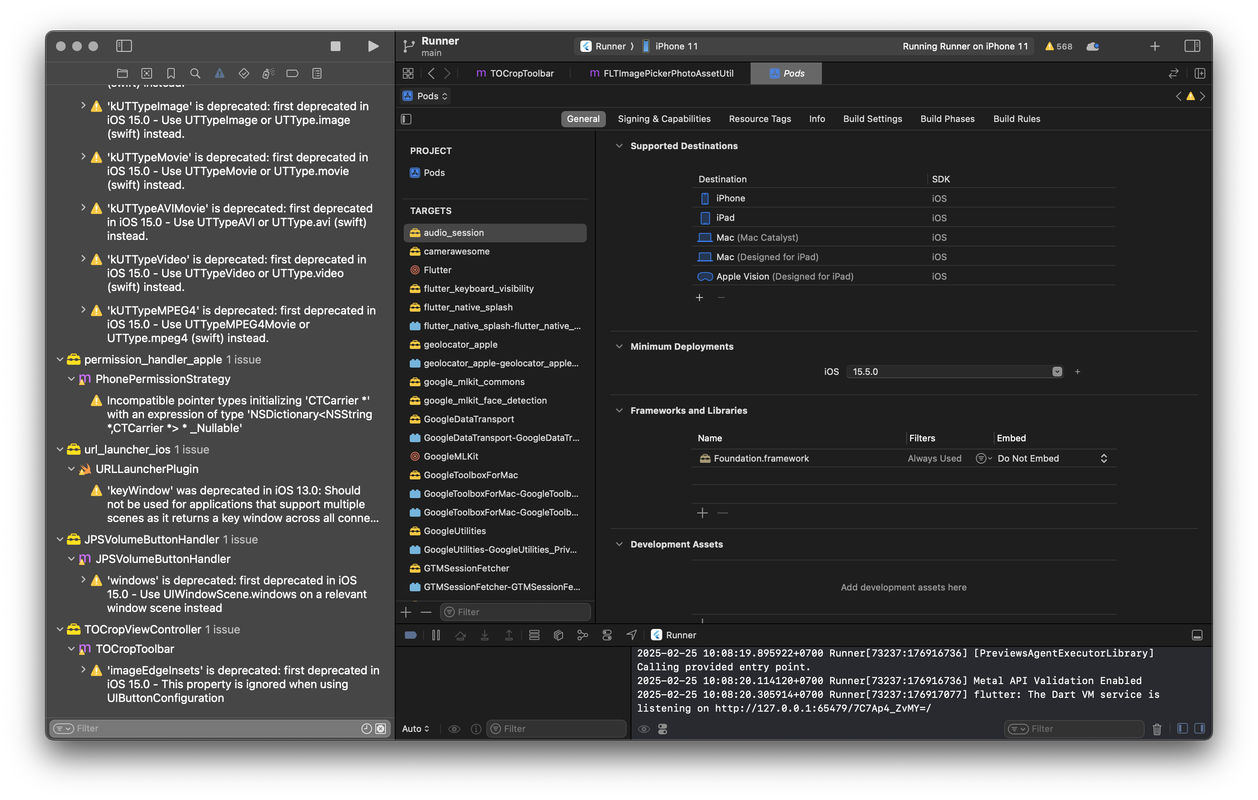Toggle the variables view pane
Screen dimensions: 1258x800
pos(1182,729)
